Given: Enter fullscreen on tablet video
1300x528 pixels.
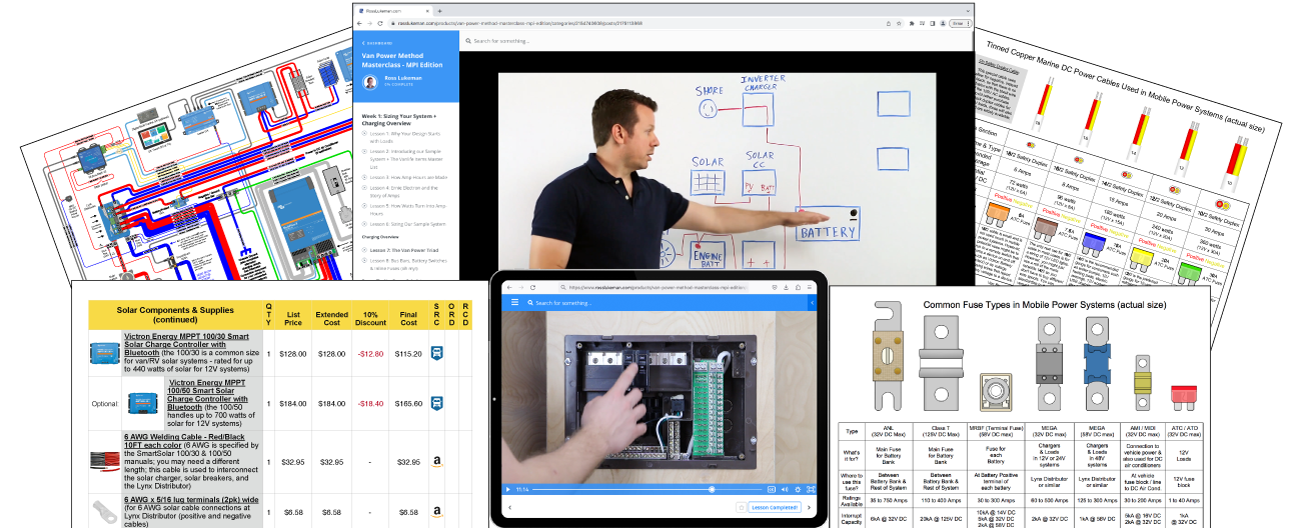Looking at the screenshot, I should pyautogui.click(x=810, y=489).
